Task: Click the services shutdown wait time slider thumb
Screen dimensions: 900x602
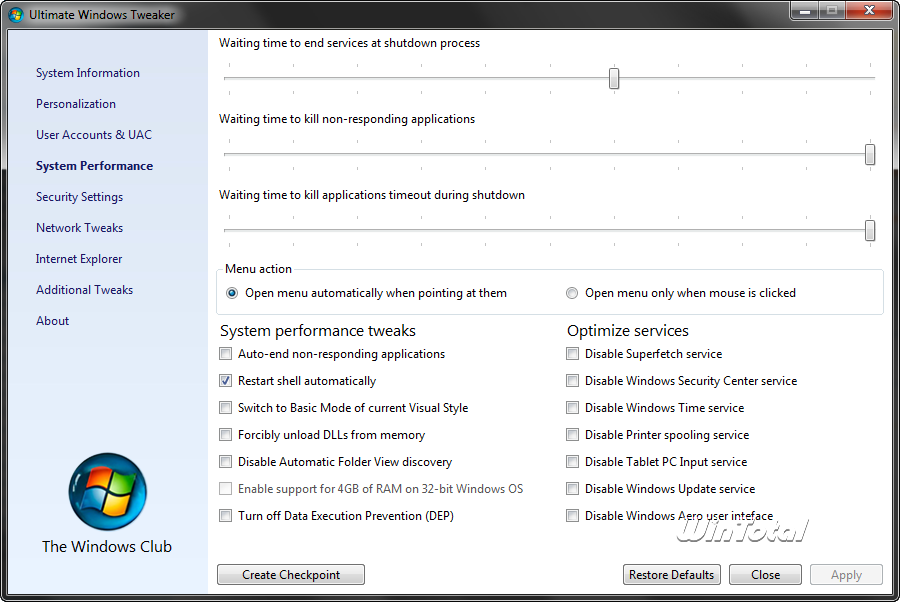Action: click(x=614, y=79)
